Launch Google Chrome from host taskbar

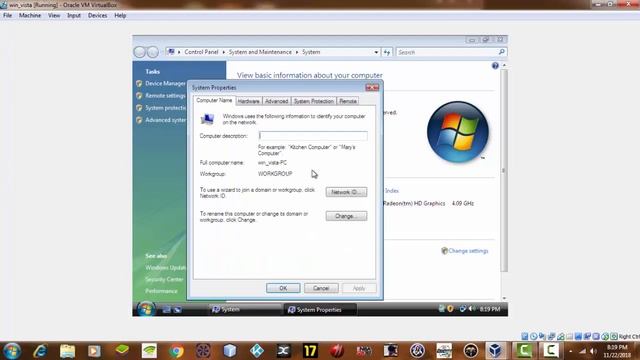(176, 351)
